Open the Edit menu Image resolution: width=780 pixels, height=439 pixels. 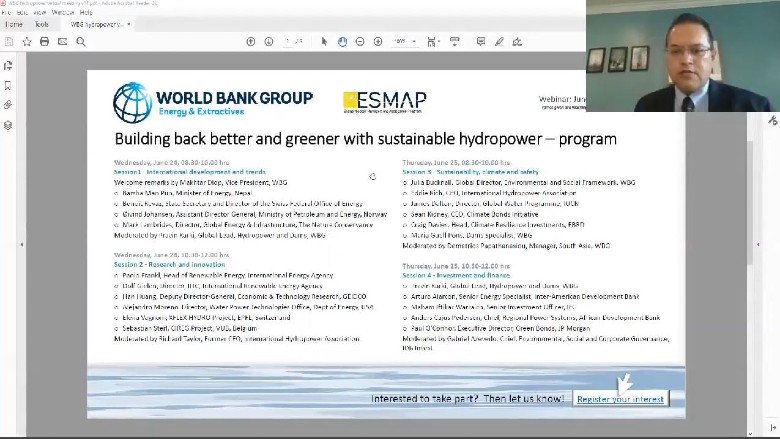22,12
